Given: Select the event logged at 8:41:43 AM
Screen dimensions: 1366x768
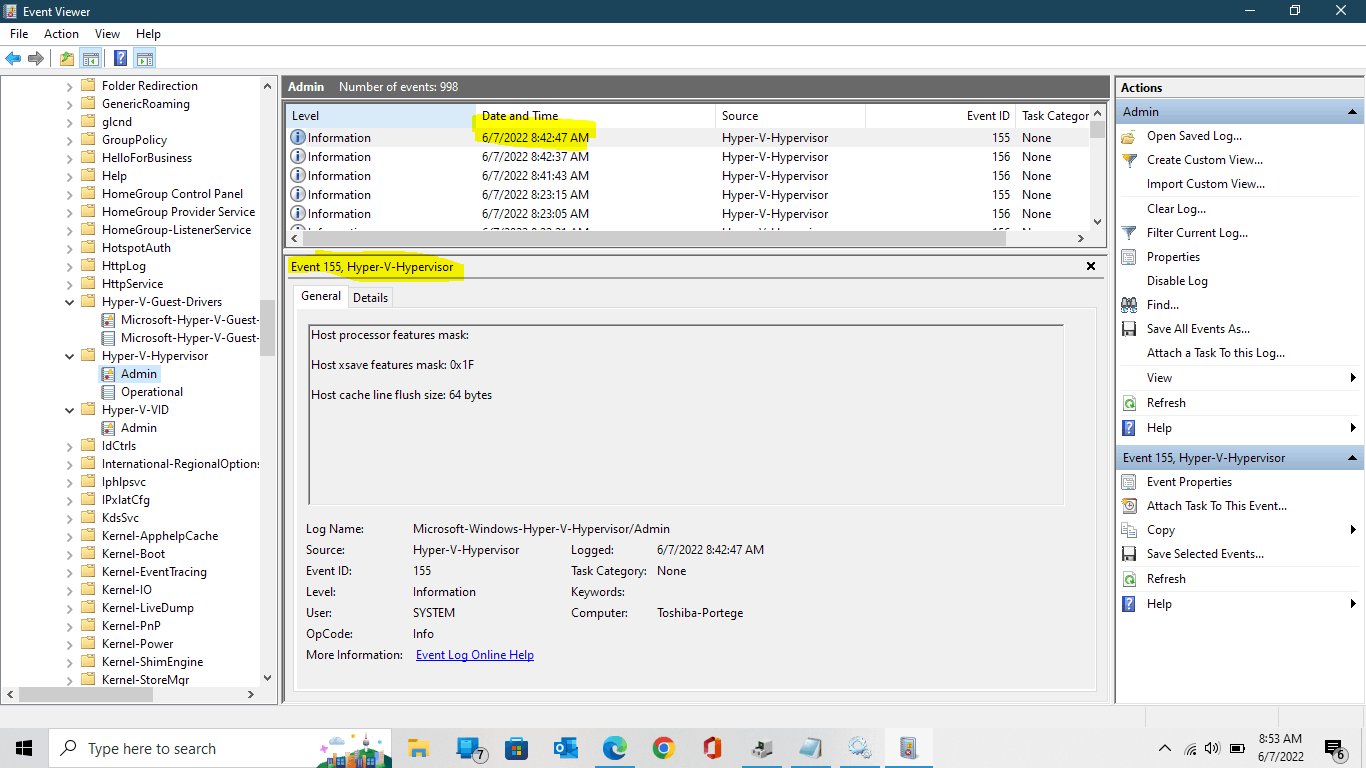Looking at the screenshot, I should 687,176.
